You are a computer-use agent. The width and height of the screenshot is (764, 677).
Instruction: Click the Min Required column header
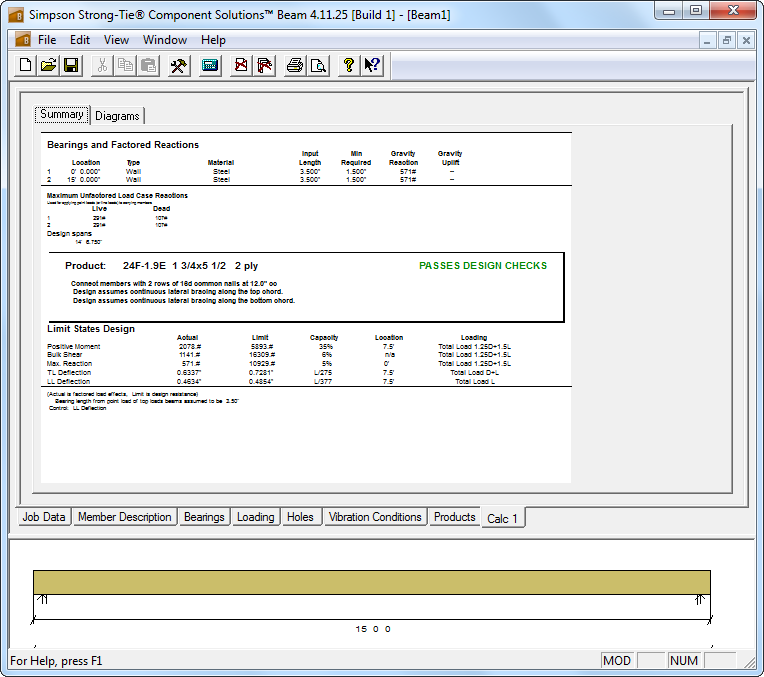pyautogui.click(x=356, y=158)
